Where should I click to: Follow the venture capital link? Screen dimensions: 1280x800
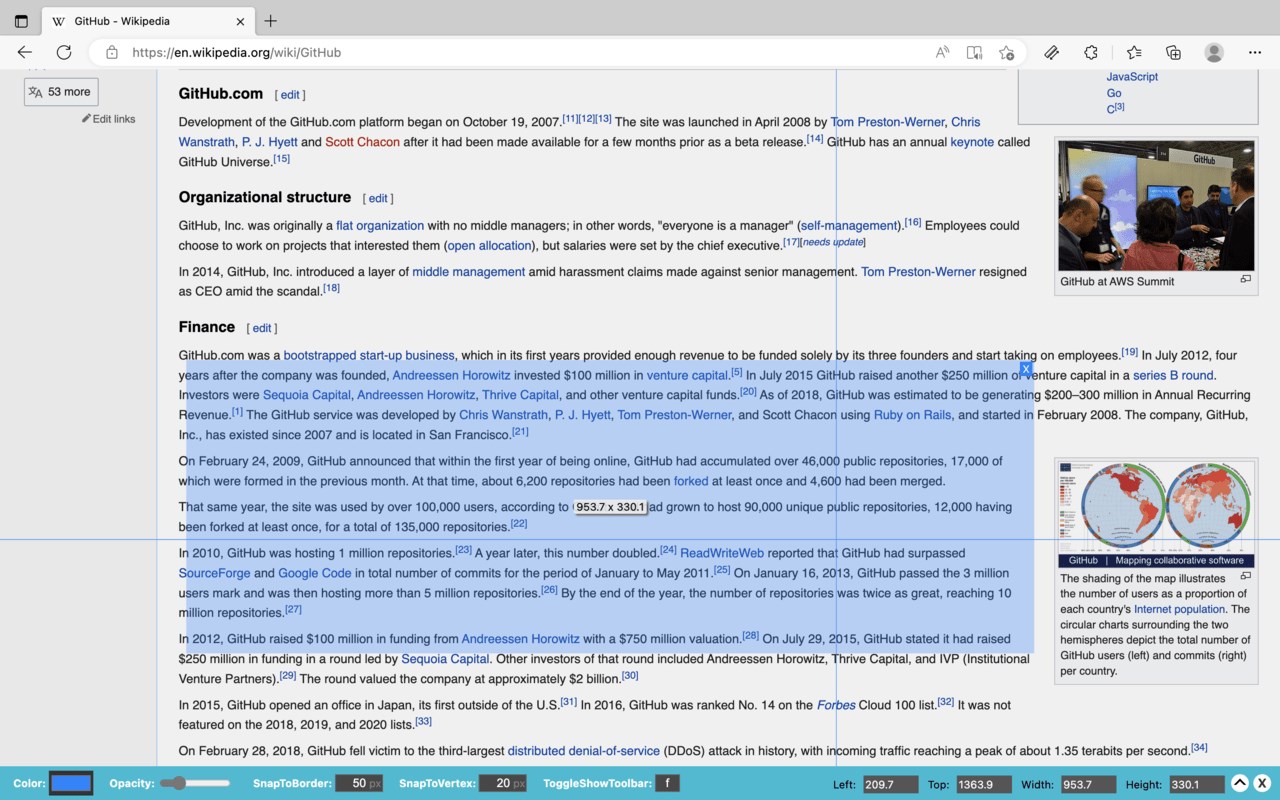tap(688, 375)
